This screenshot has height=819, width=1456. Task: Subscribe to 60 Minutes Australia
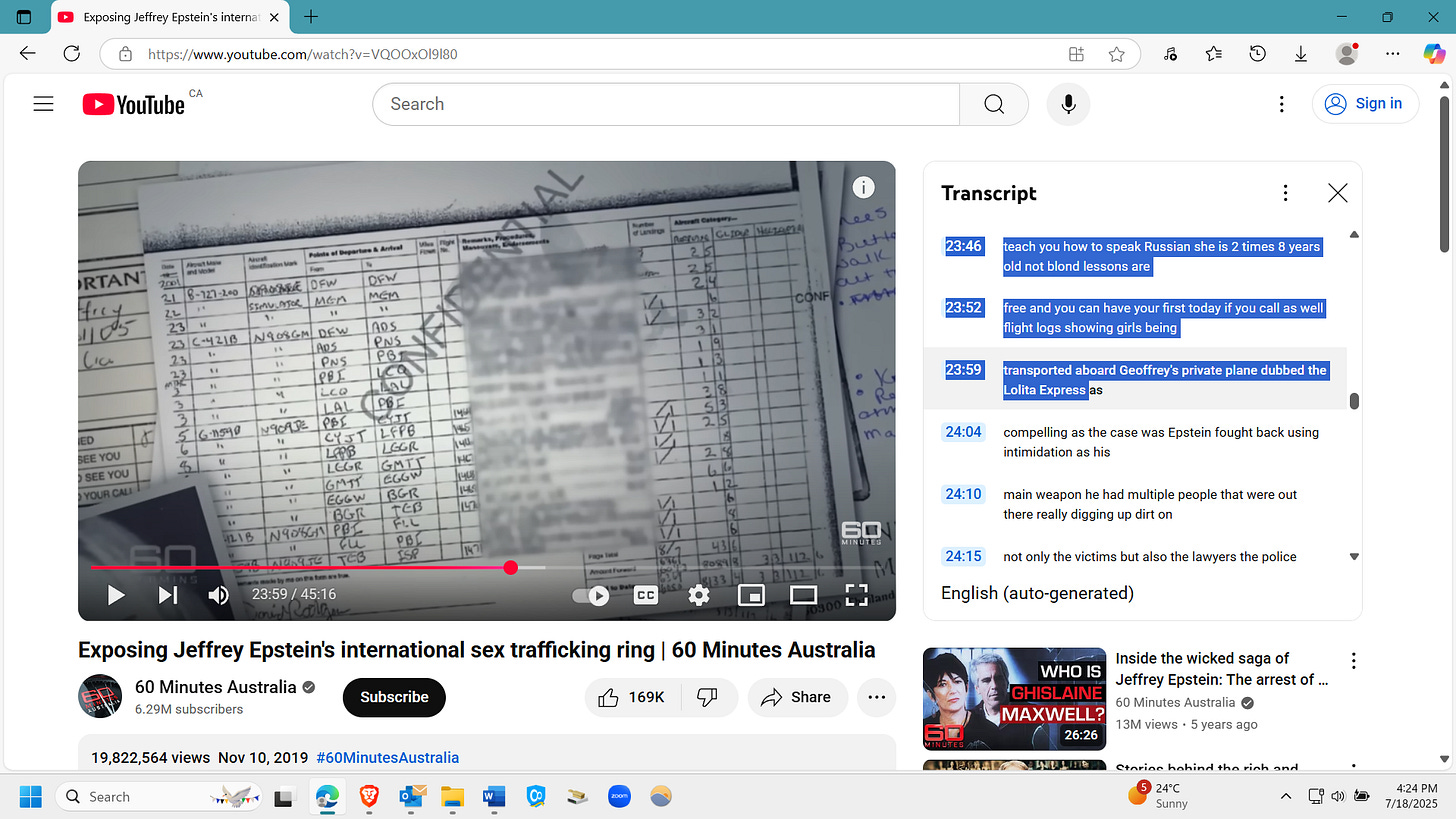point(394,697)
